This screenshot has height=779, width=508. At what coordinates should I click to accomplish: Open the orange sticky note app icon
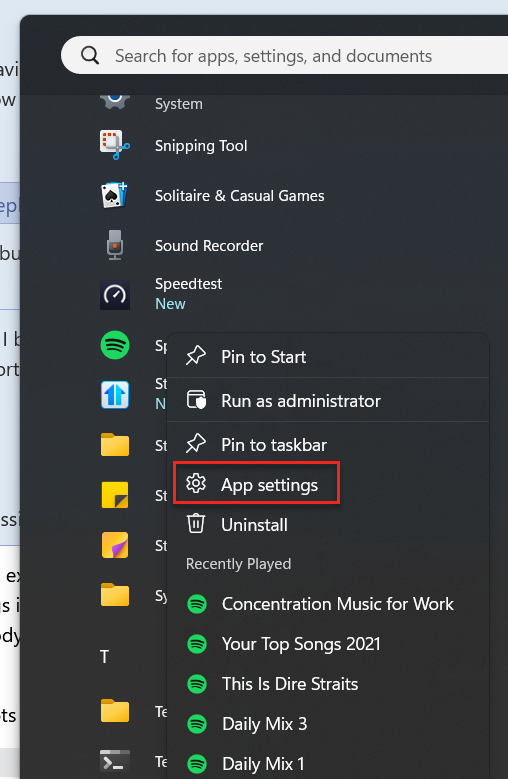115,545
